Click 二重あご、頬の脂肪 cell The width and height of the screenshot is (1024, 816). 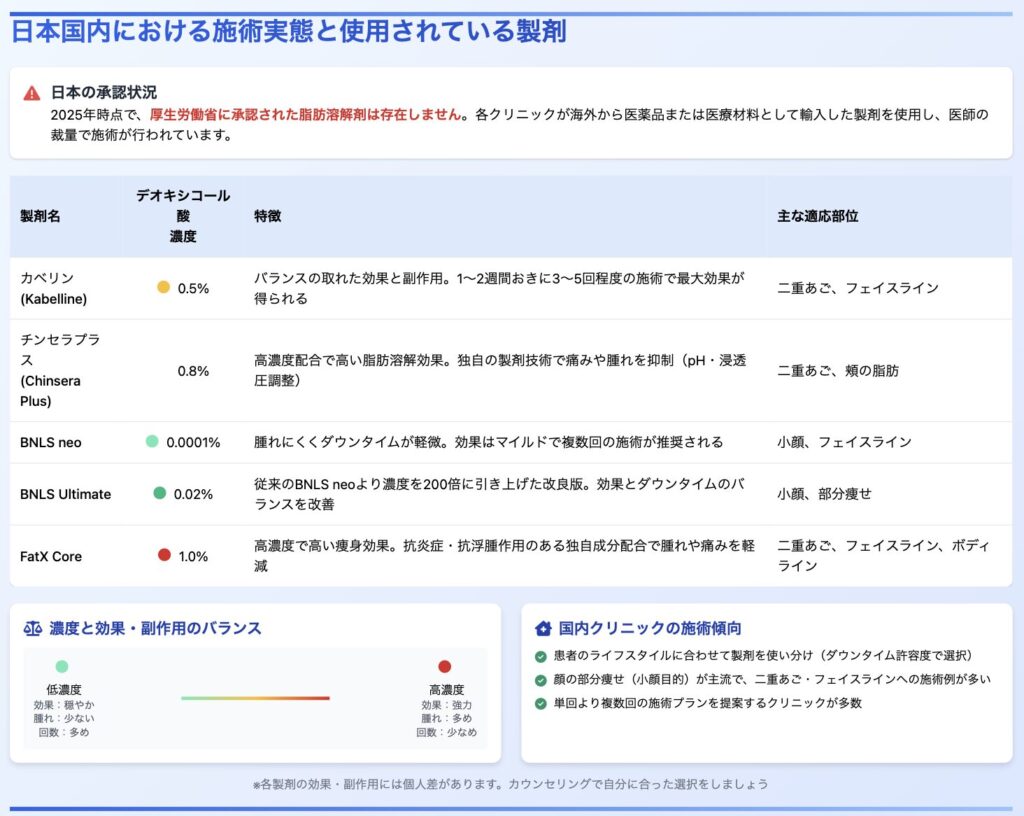click(838, 371)
